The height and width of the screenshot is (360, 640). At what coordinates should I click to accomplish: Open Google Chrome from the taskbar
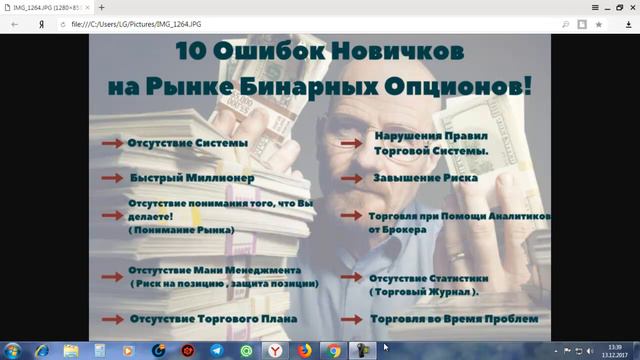[333, 351]
